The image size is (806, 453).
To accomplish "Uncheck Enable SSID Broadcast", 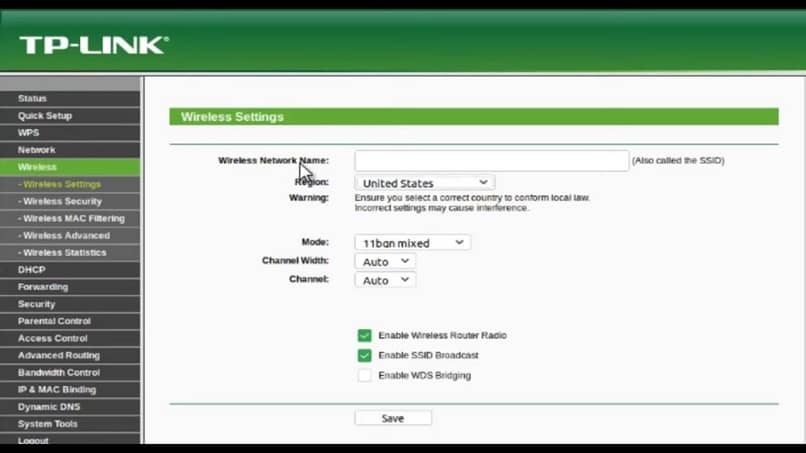I will point(364,355).
